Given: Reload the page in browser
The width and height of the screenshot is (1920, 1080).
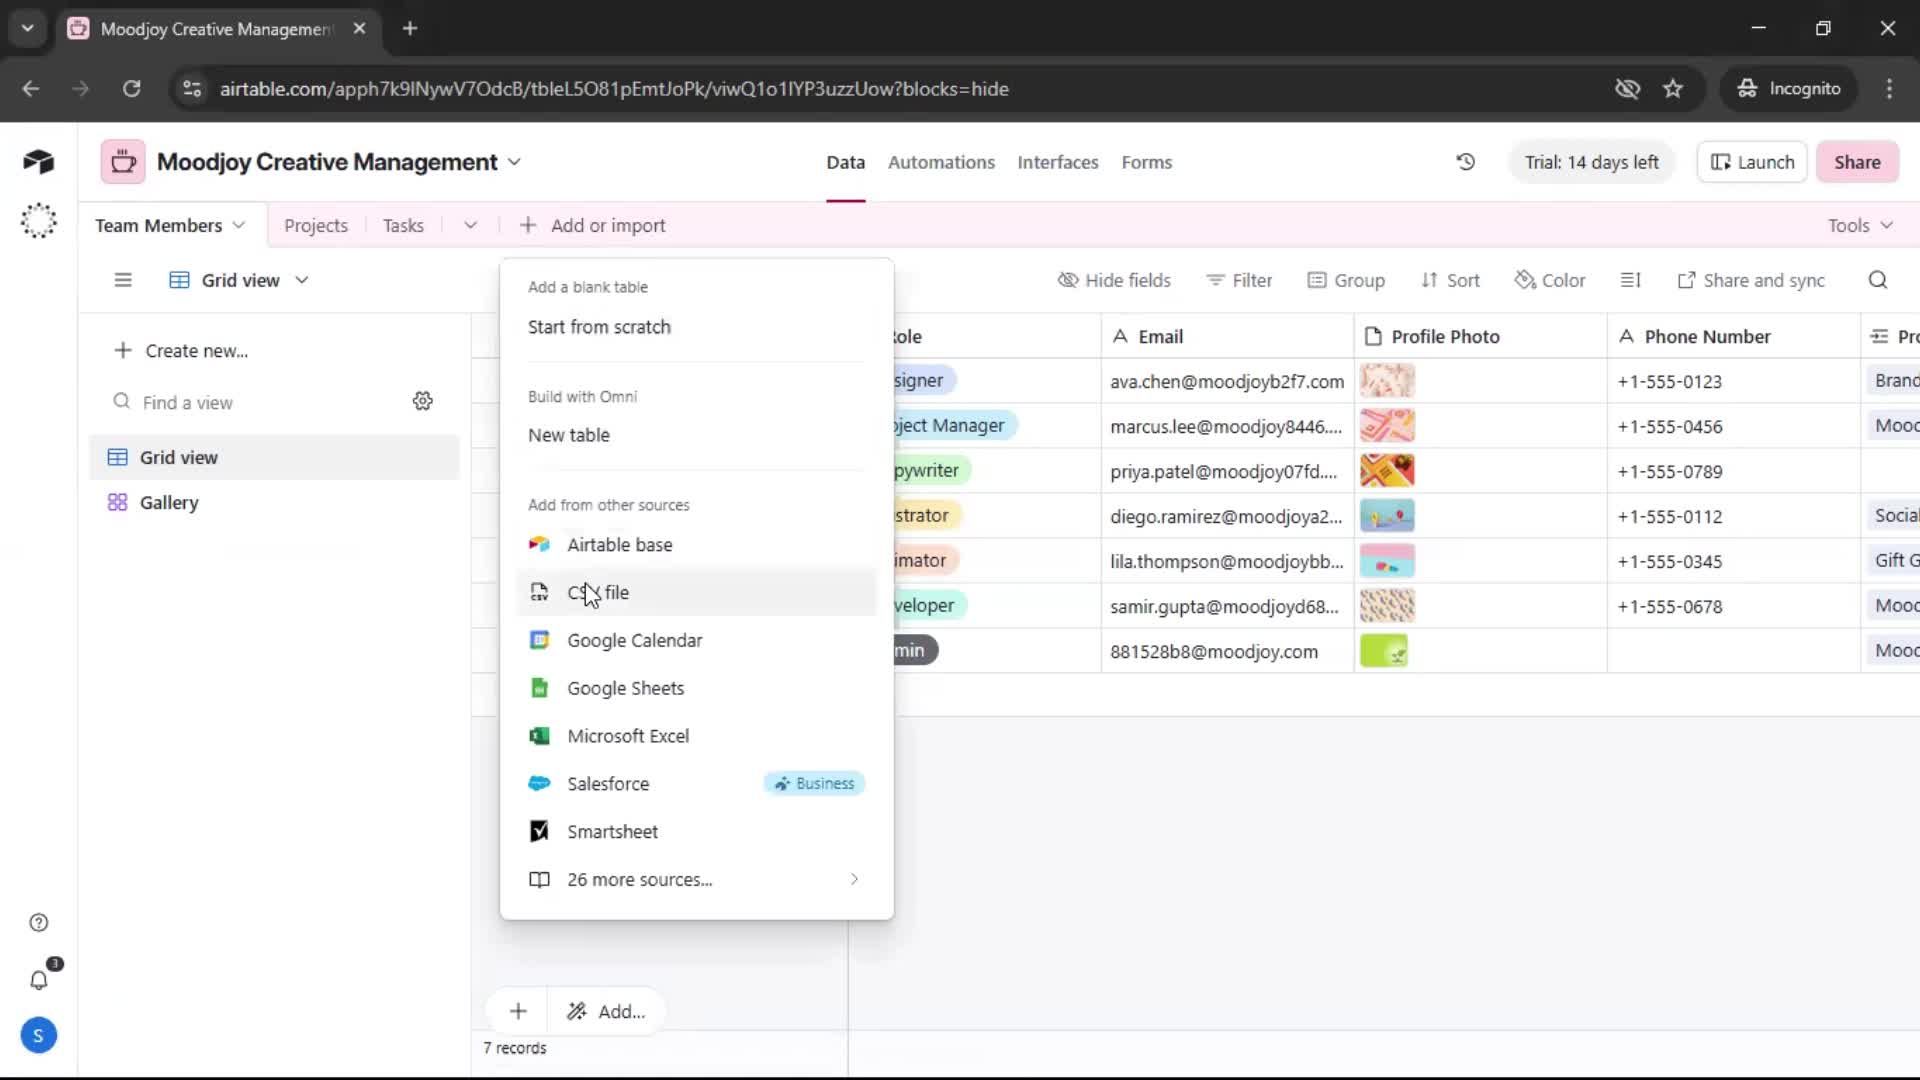Looking at the screenshot, I should (x=131, y=89).
